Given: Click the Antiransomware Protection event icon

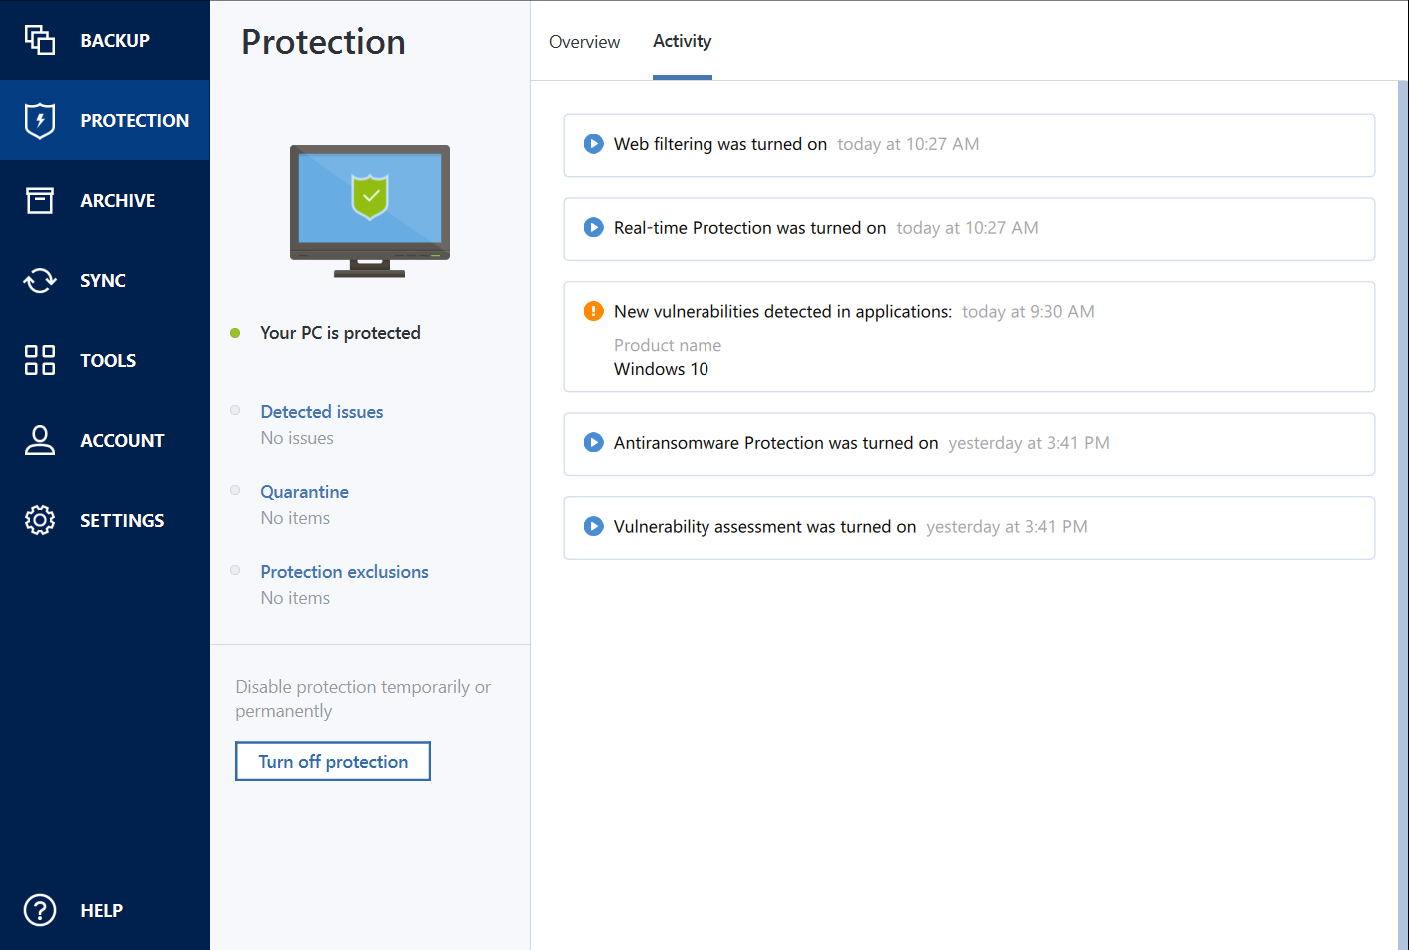Looking at the screenshot, I should click(593, 442).
